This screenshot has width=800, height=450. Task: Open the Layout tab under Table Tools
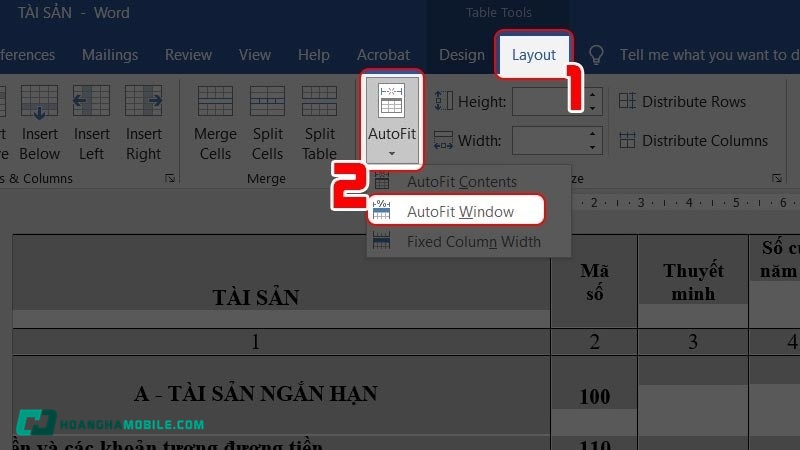[x=534, y=55]
